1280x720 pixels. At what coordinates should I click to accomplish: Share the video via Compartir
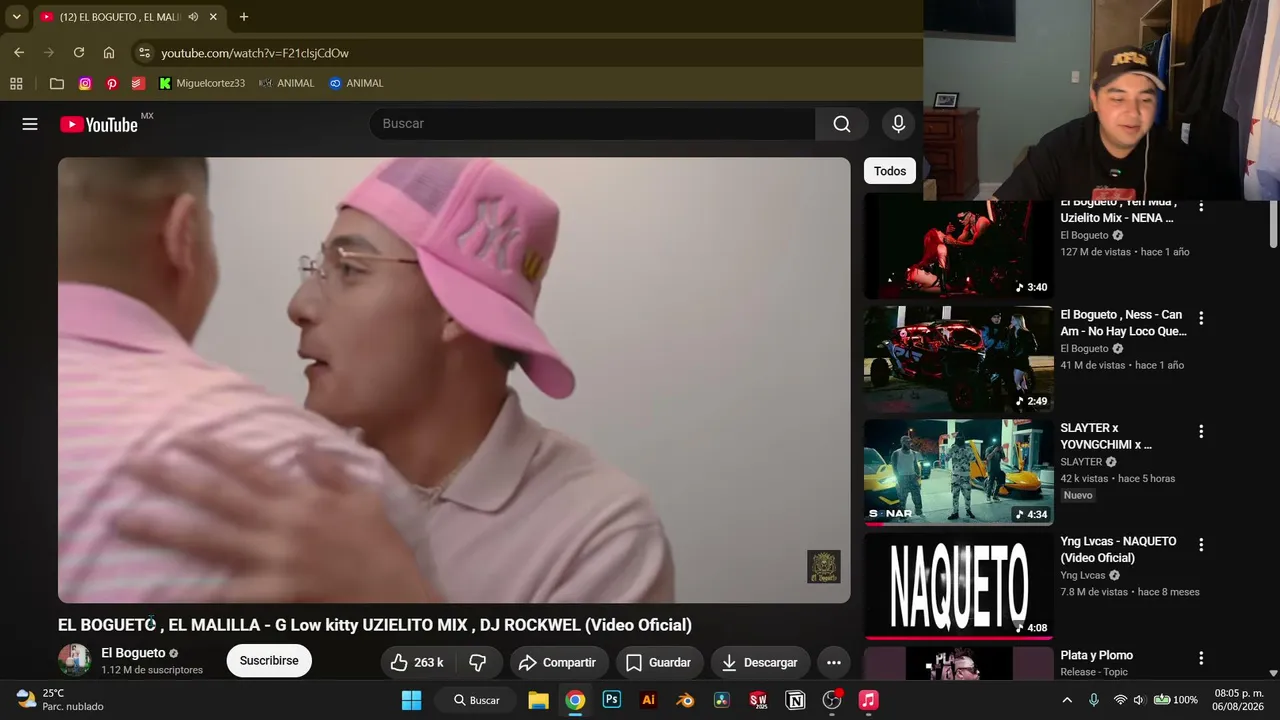pyautogui.click(x=558, y=662)
